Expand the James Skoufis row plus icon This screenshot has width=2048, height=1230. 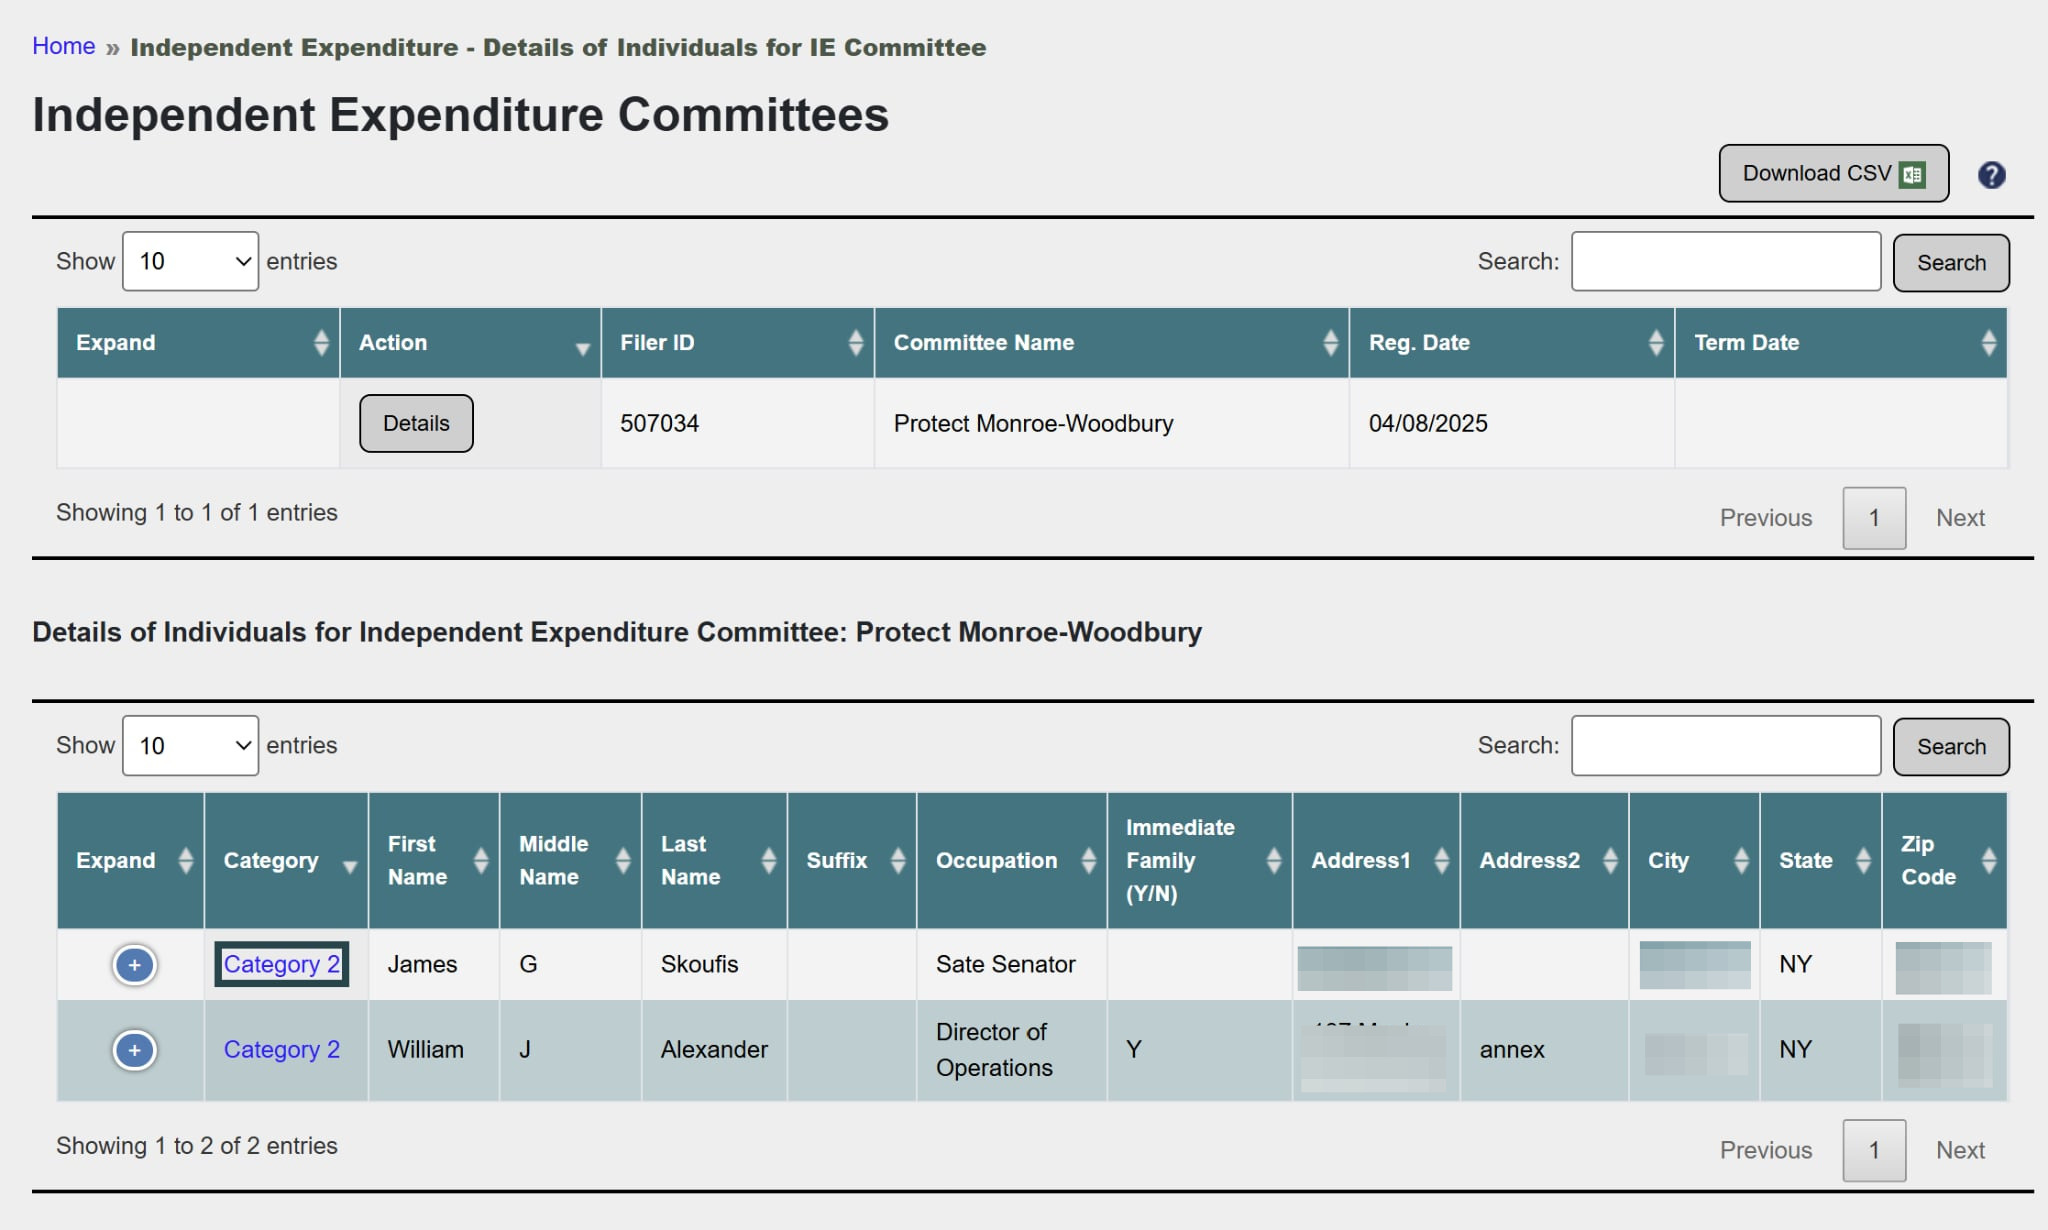(134, 965)
